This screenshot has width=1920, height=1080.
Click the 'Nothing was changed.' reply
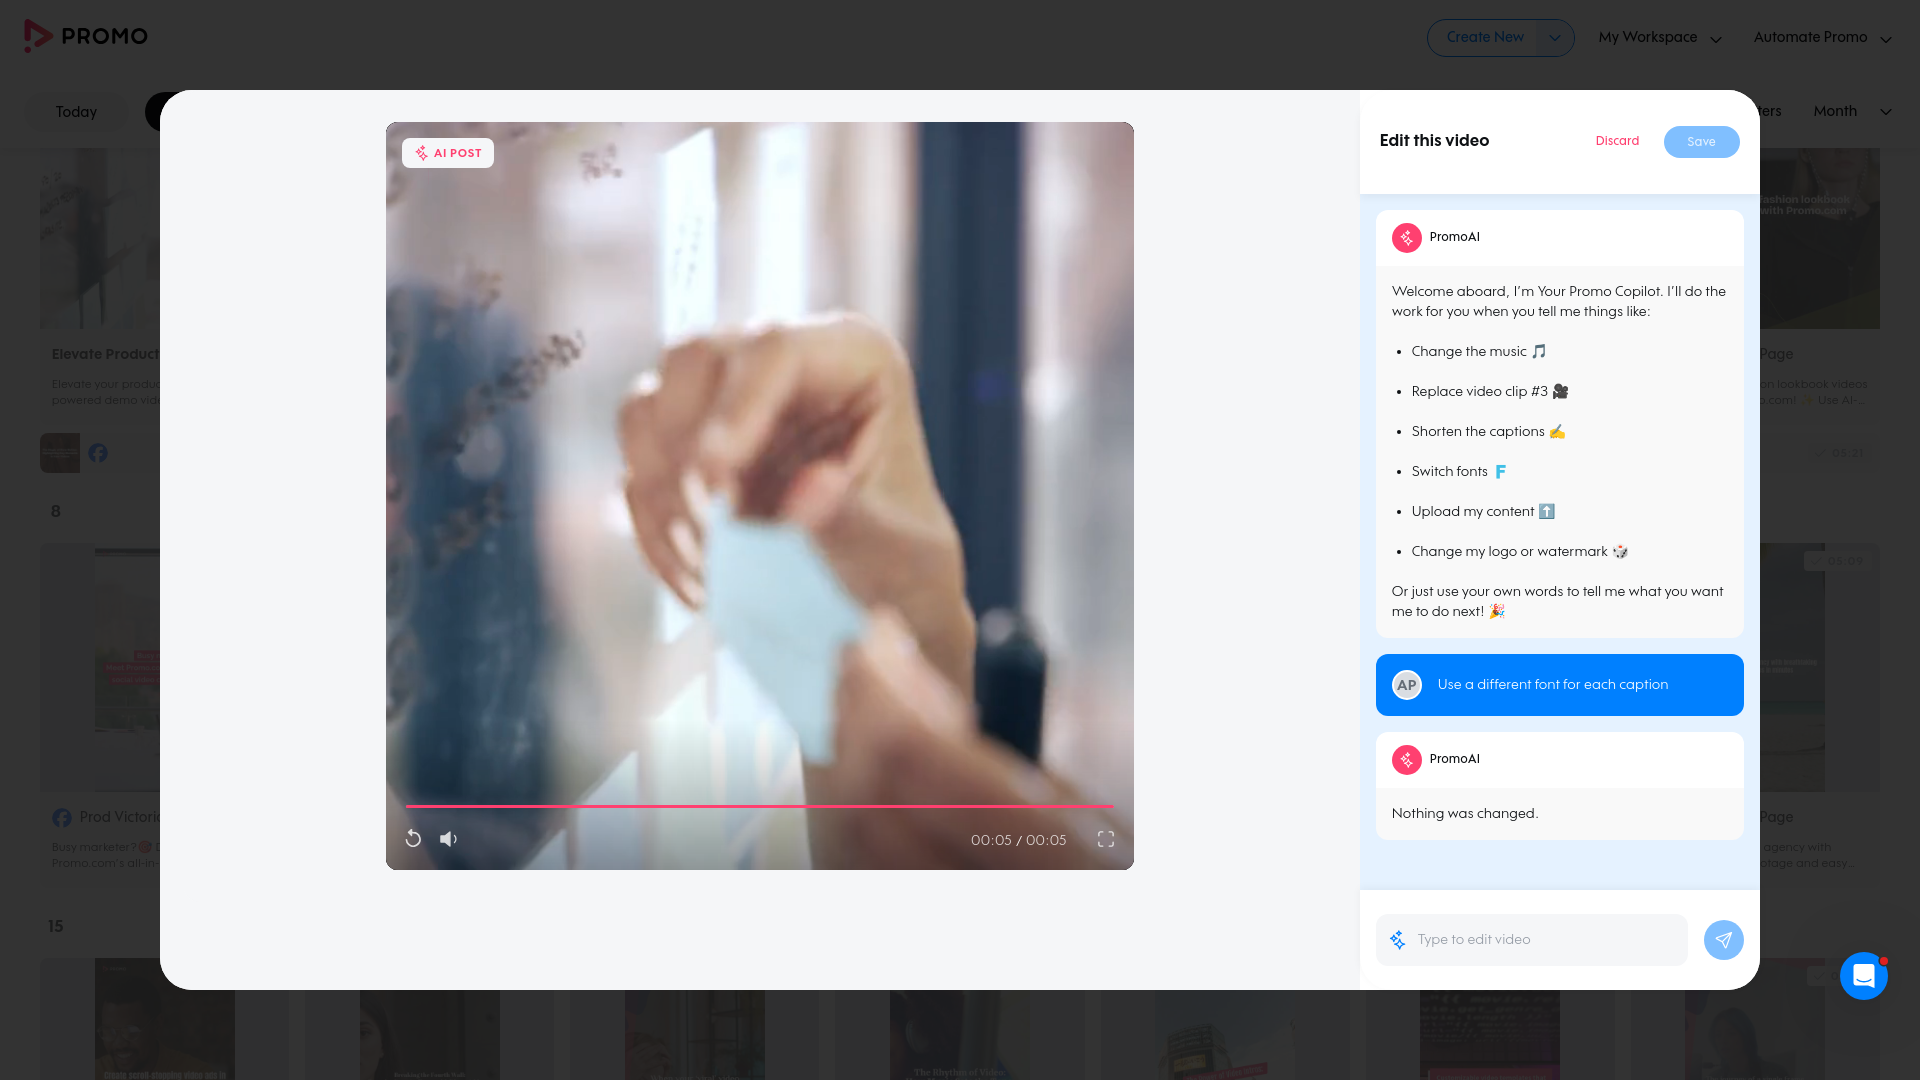tap(1465, 814)
